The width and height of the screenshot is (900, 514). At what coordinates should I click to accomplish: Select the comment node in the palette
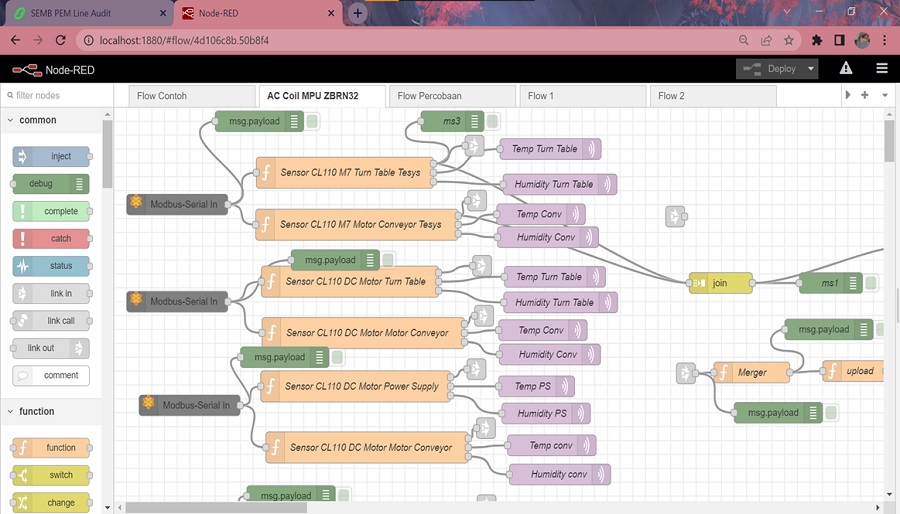click(x=51, y=375)
